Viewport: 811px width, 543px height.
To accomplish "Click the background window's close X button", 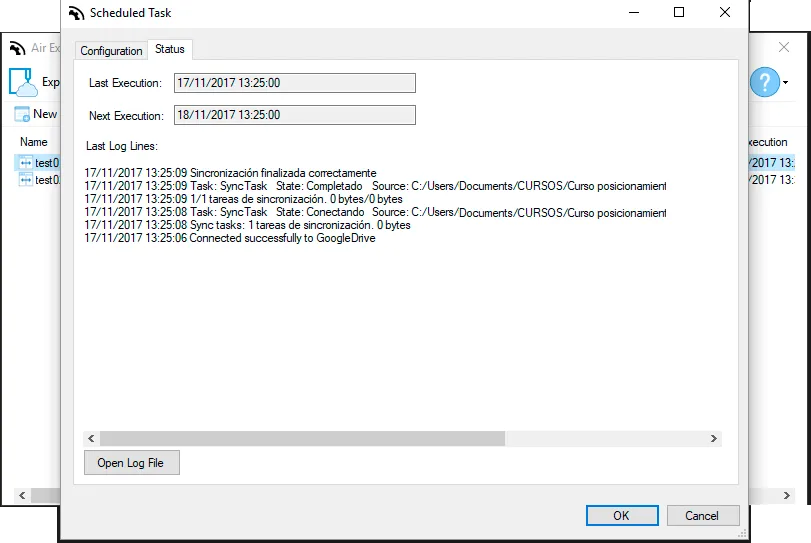I will click(784, 48).
